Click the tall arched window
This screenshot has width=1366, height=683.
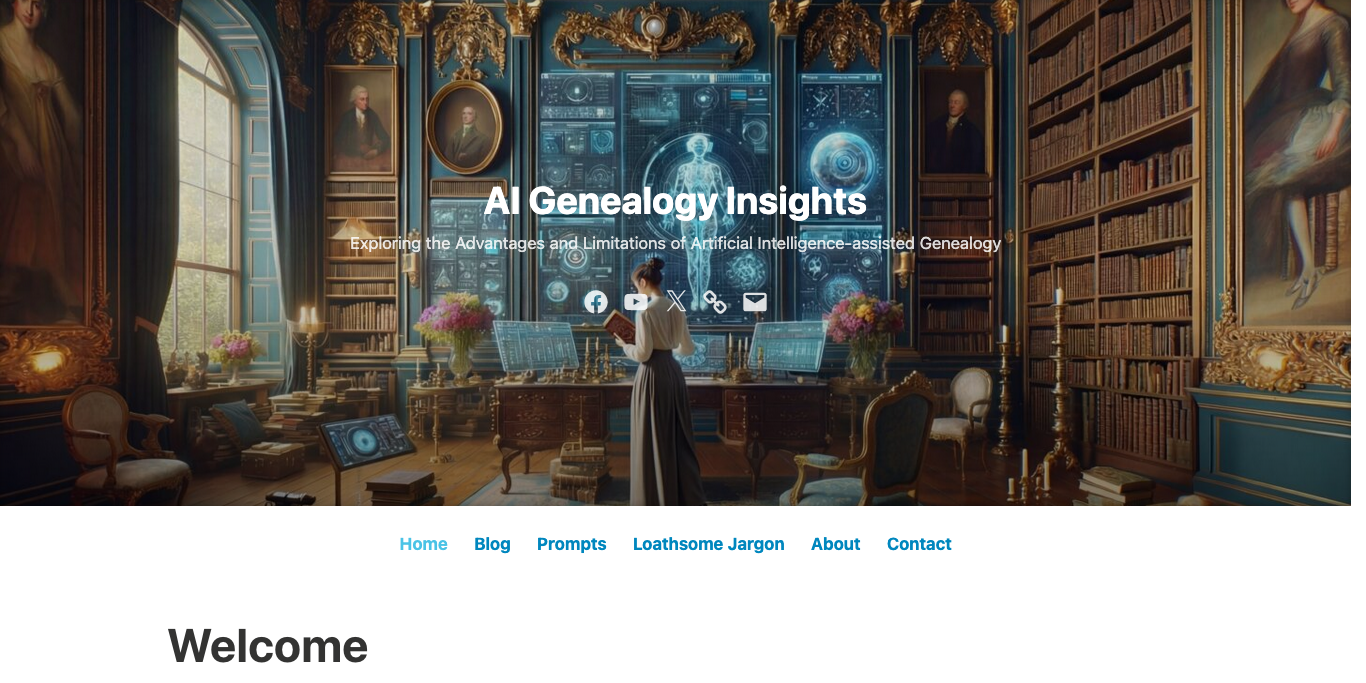tap(208, 190)
